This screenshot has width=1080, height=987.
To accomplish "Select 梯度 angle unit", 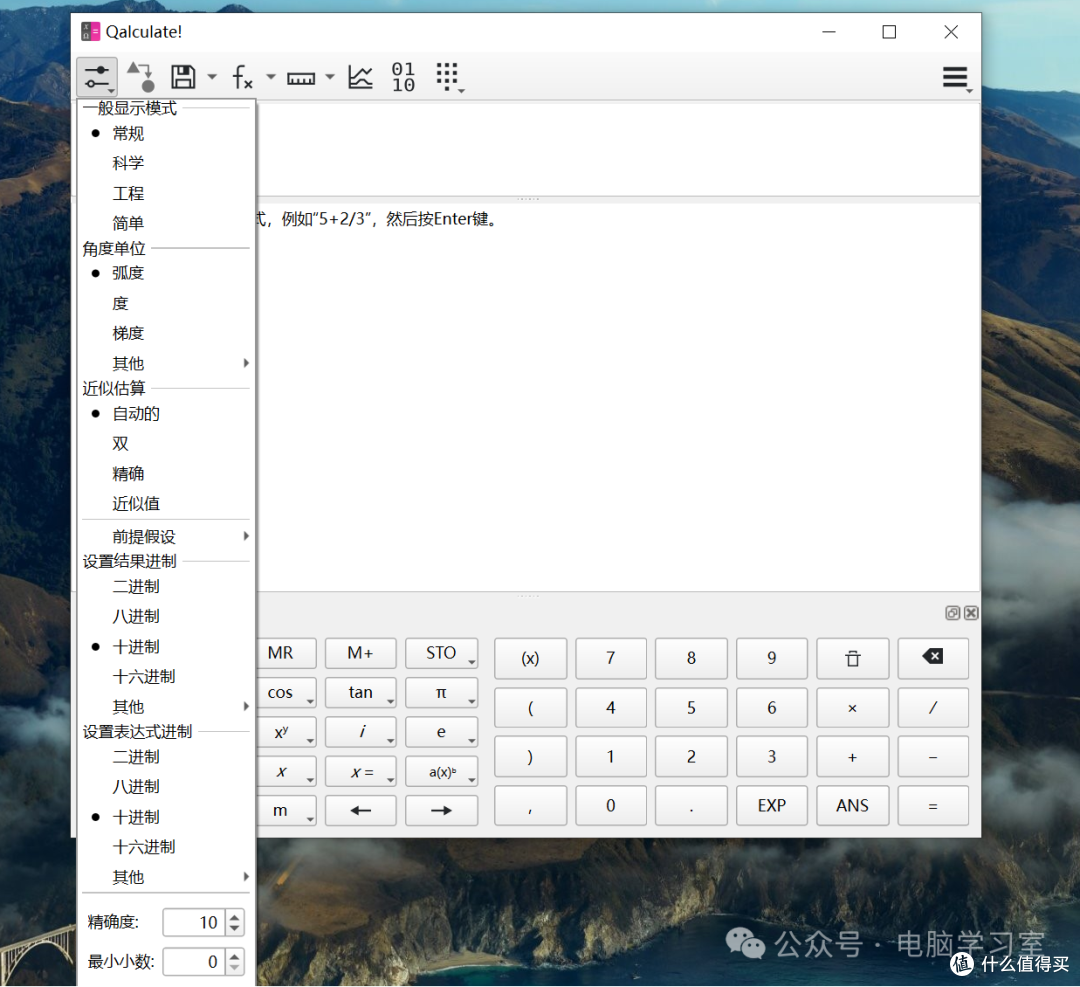I will point(166,333).
